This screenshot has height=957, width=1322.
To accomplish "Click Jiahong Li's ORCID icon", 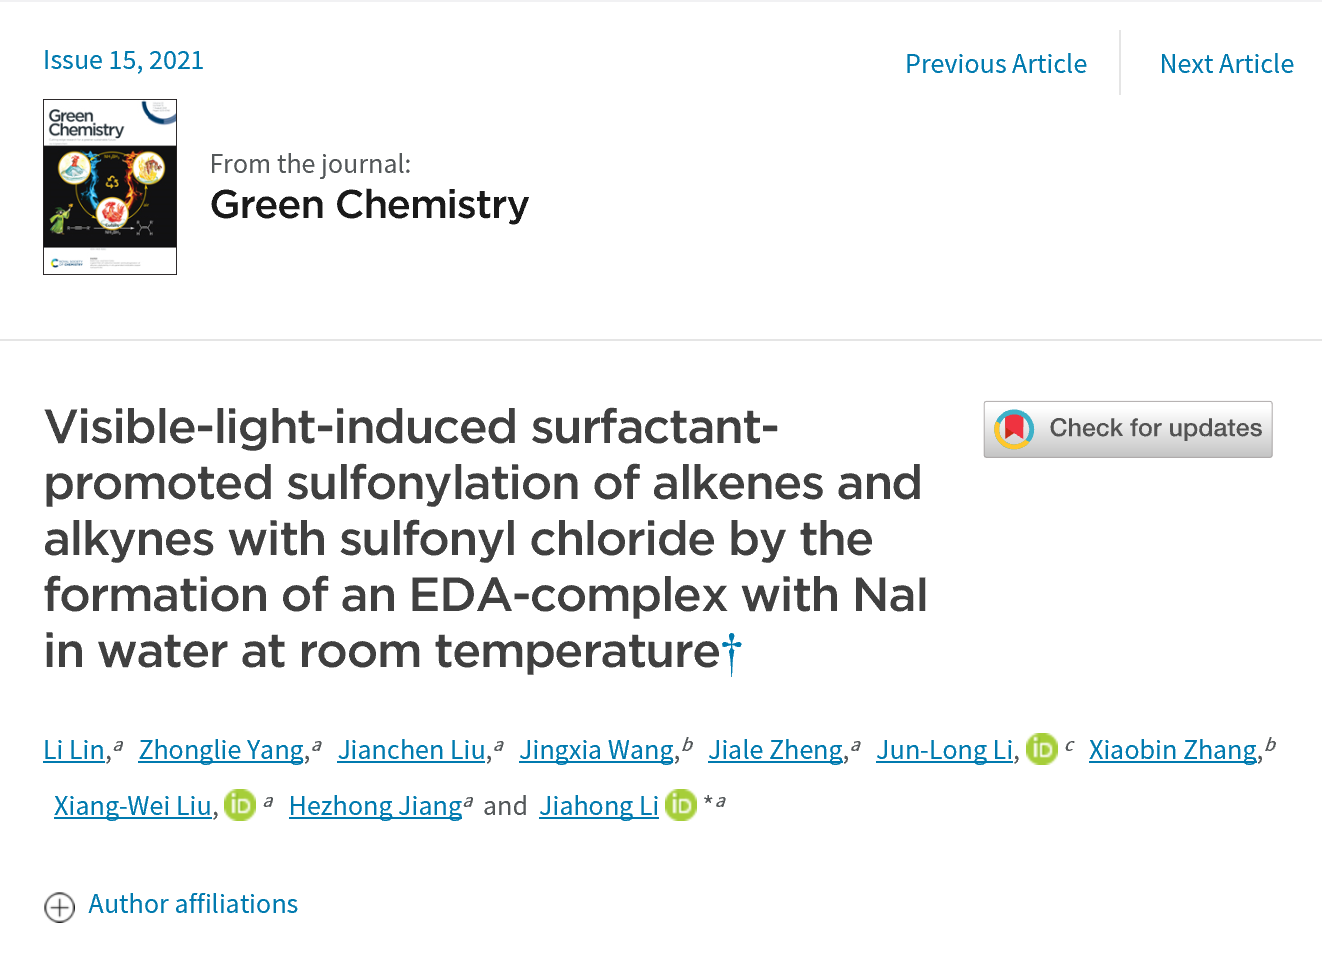I will tap(681, 805).
